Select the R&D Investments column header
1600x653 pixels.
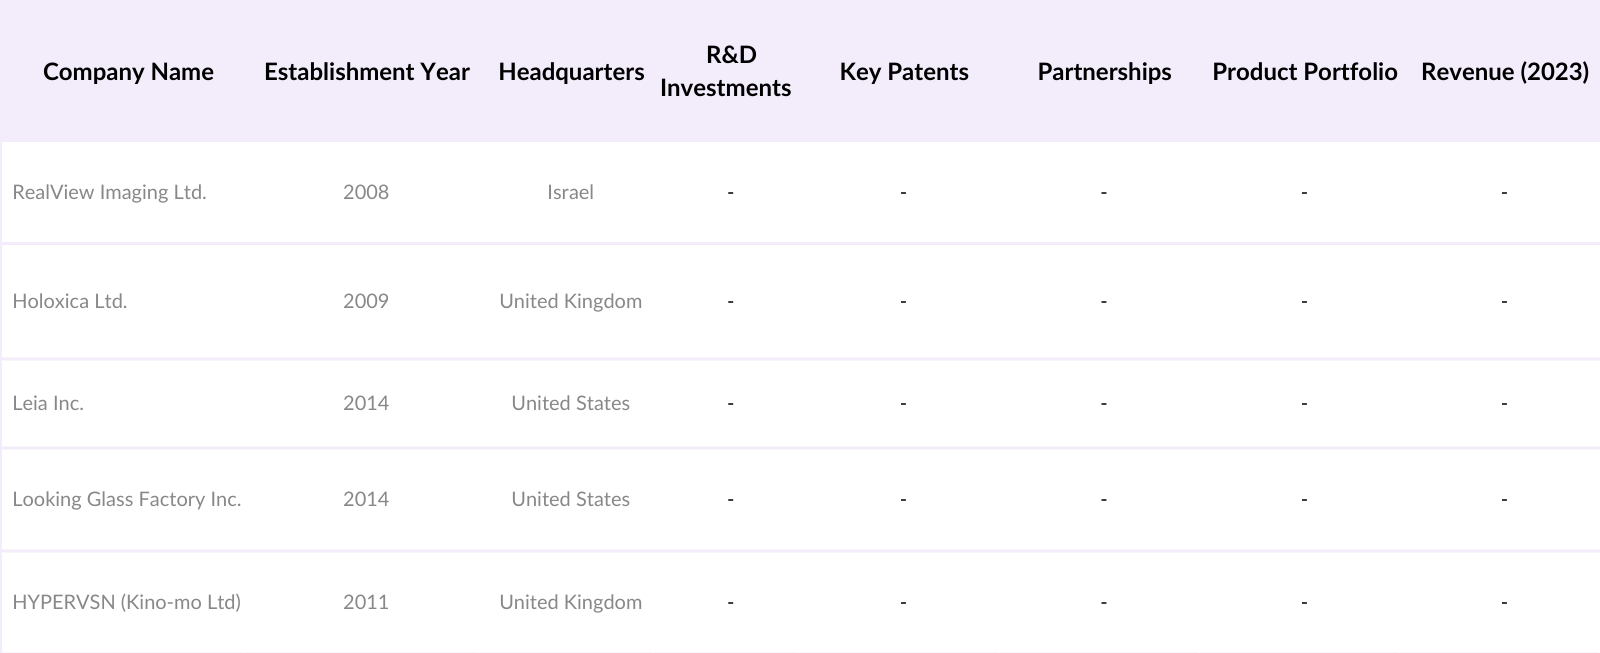point(726,71)
